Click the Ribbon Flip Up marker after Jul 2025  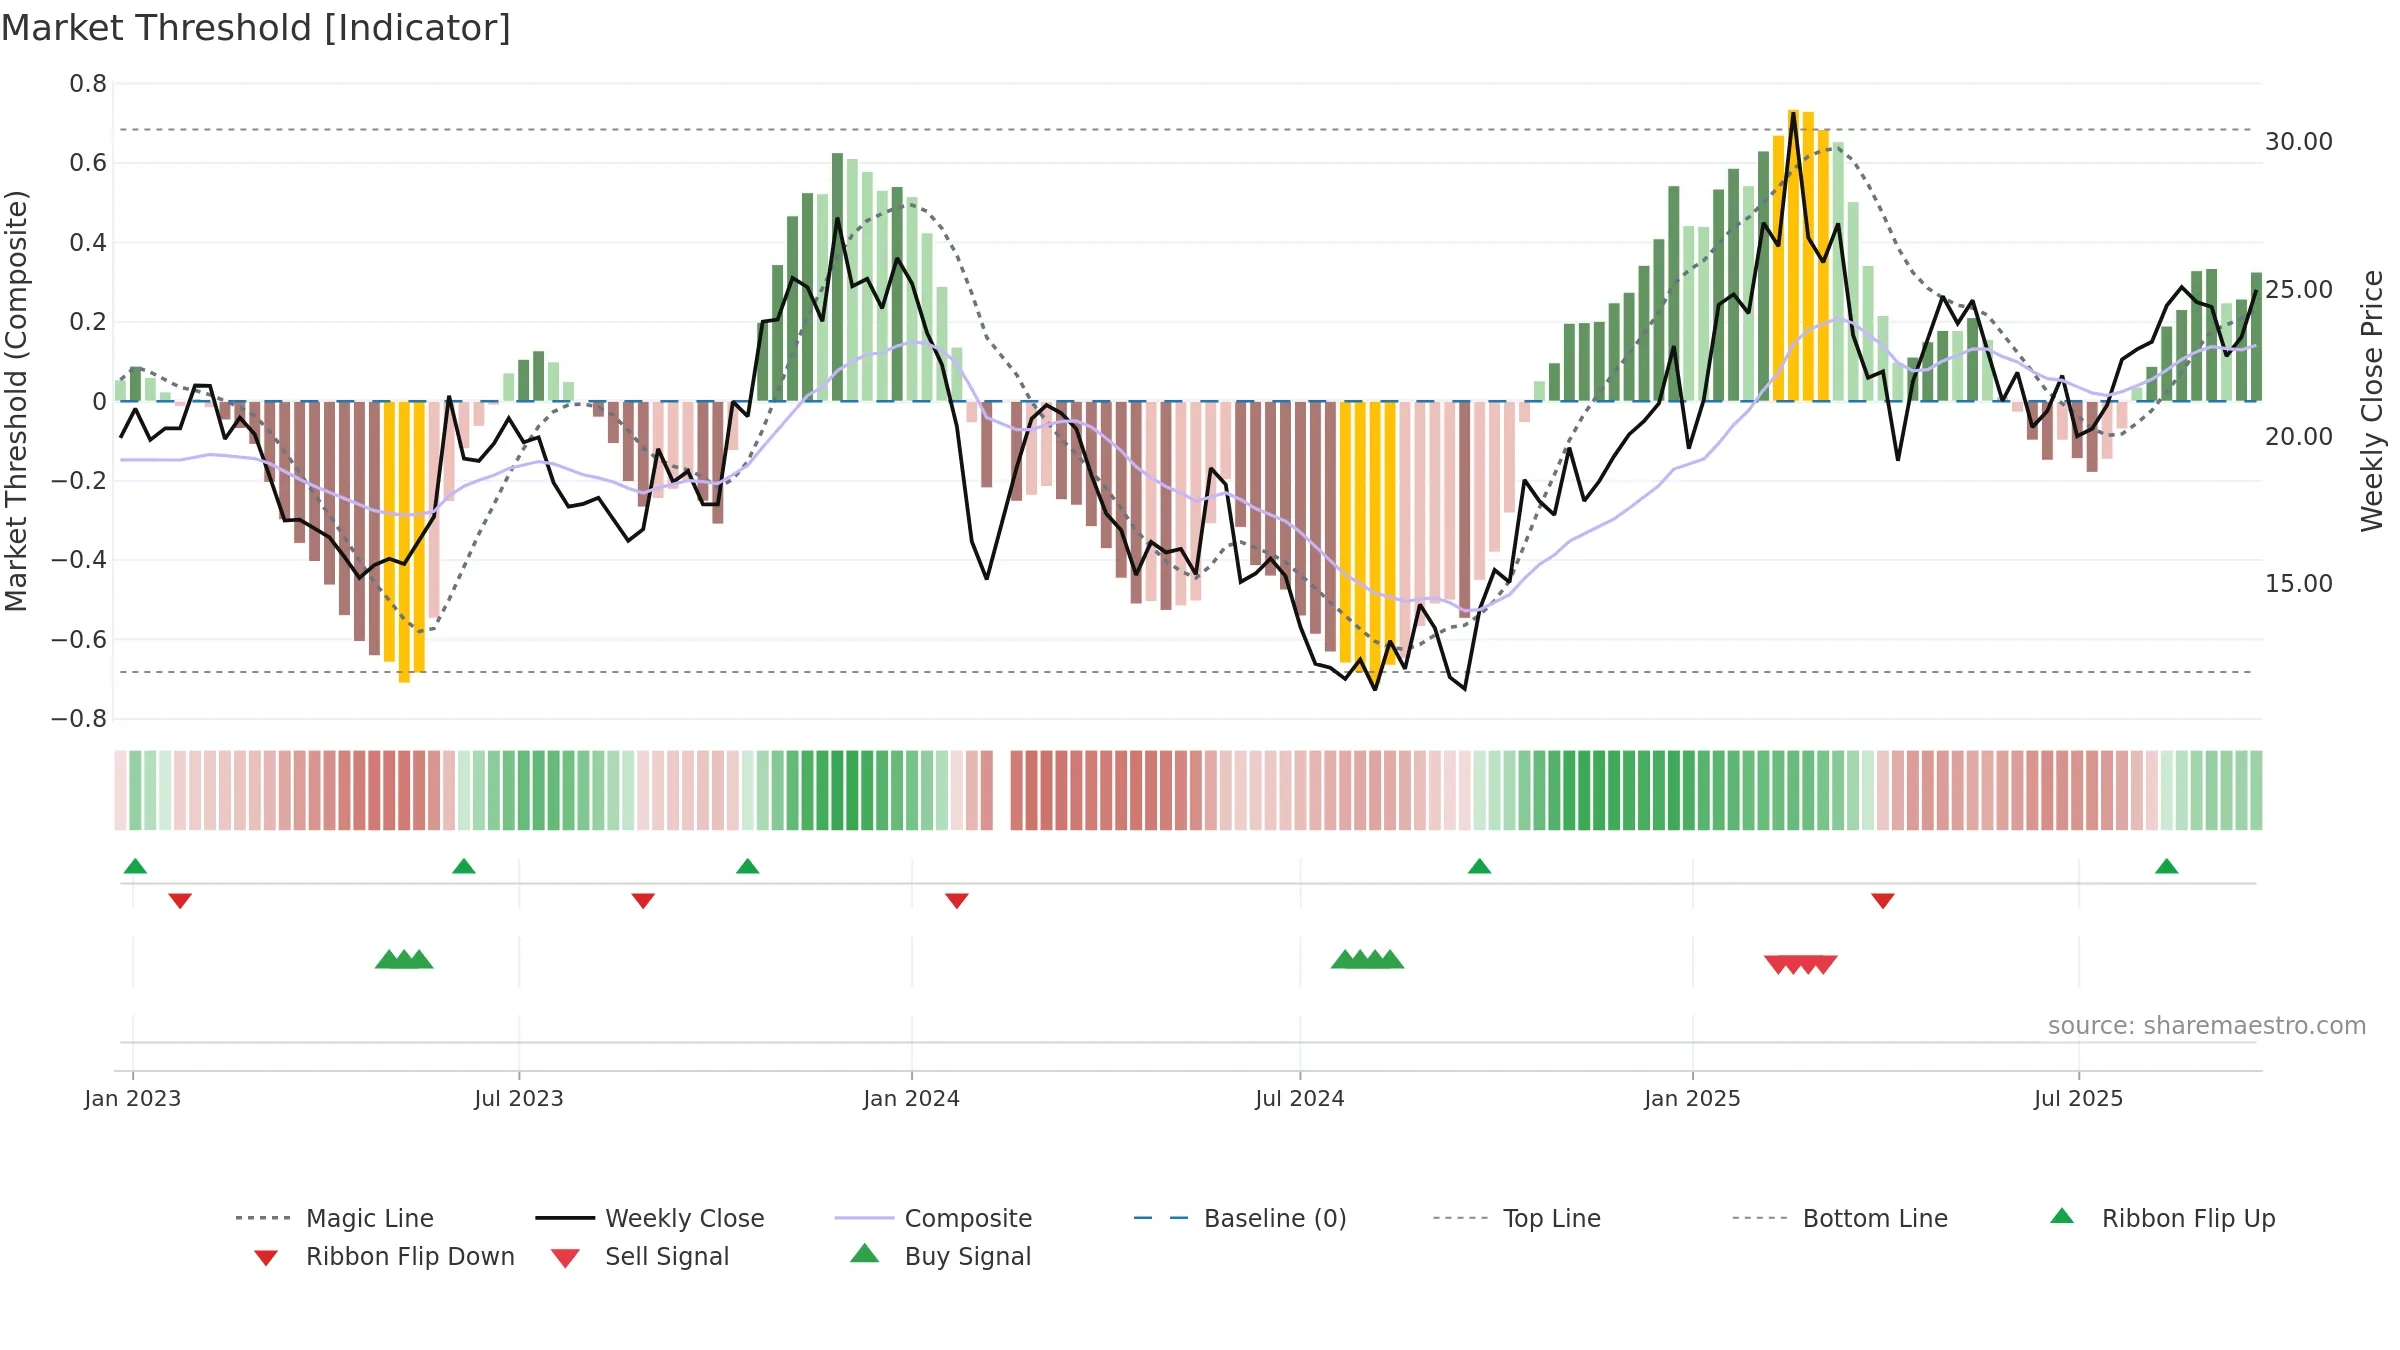[2167, 866]
